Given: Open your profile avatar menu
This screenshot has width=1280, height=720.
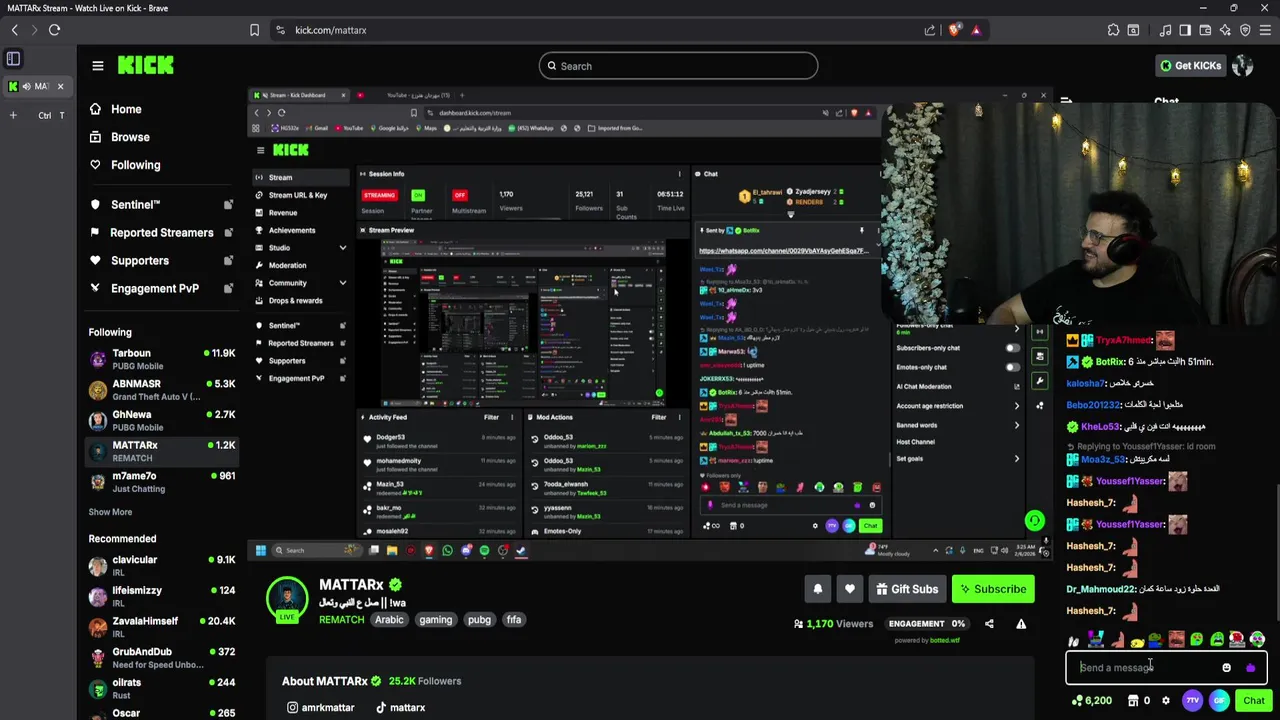Looking at the screenshot, I should pos(1243,66).
